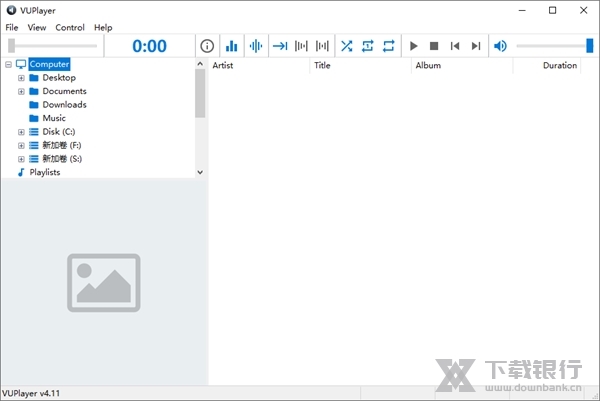Toggle repeat track mode

[x=367, y=46]
